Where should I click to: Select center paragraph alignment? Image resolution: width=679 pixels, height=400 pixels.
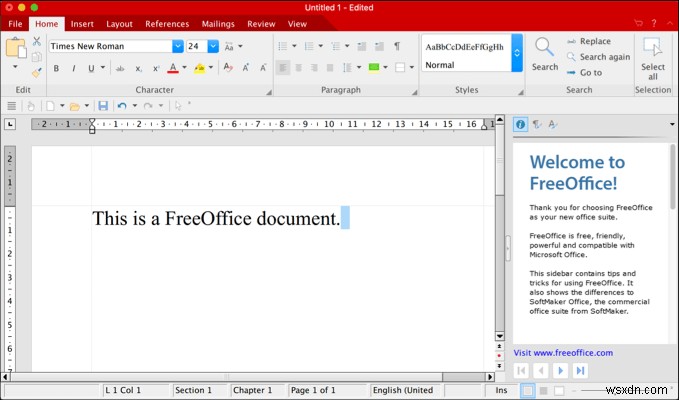(x=298, y=68)
